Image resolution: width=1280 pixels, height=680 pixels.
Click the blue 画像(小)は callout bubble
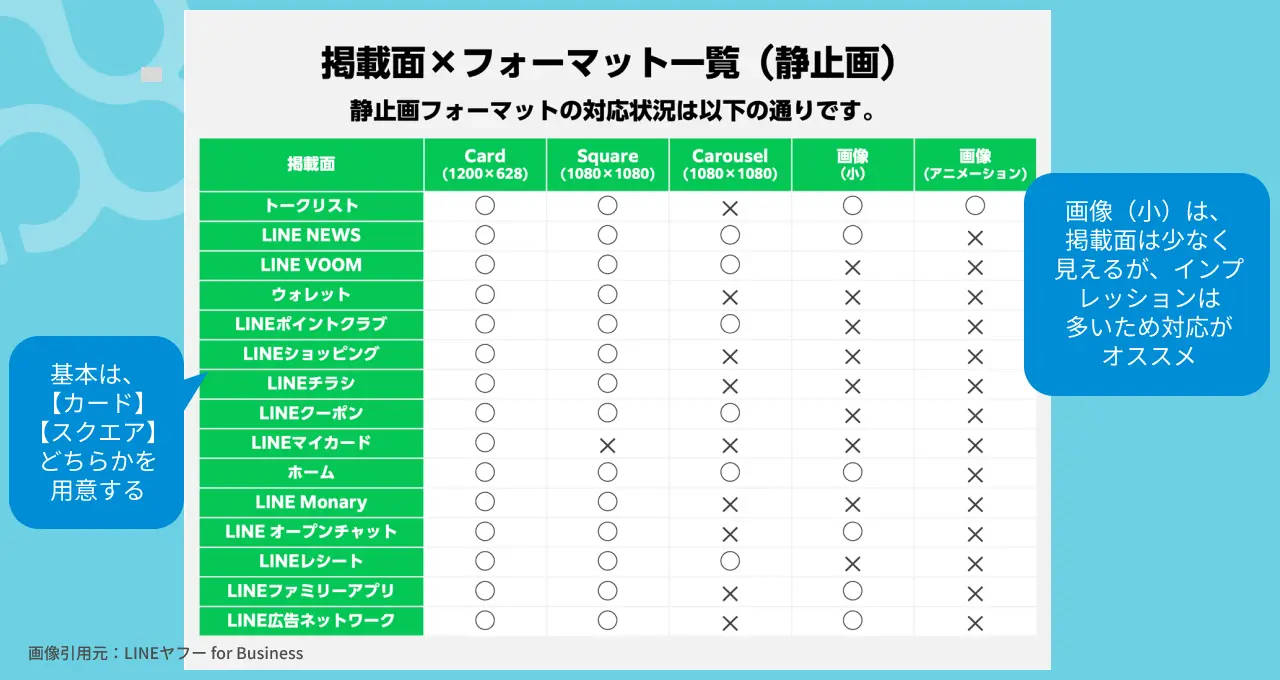point(1146,284)
